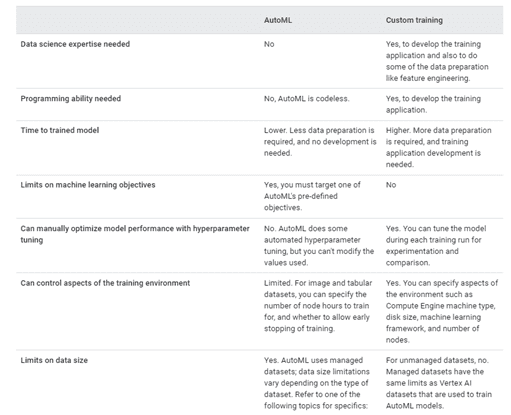The image size is (511, 415).
Task: Click 'Limits on machine learning objectives' label
Action: tap(88, 185)
